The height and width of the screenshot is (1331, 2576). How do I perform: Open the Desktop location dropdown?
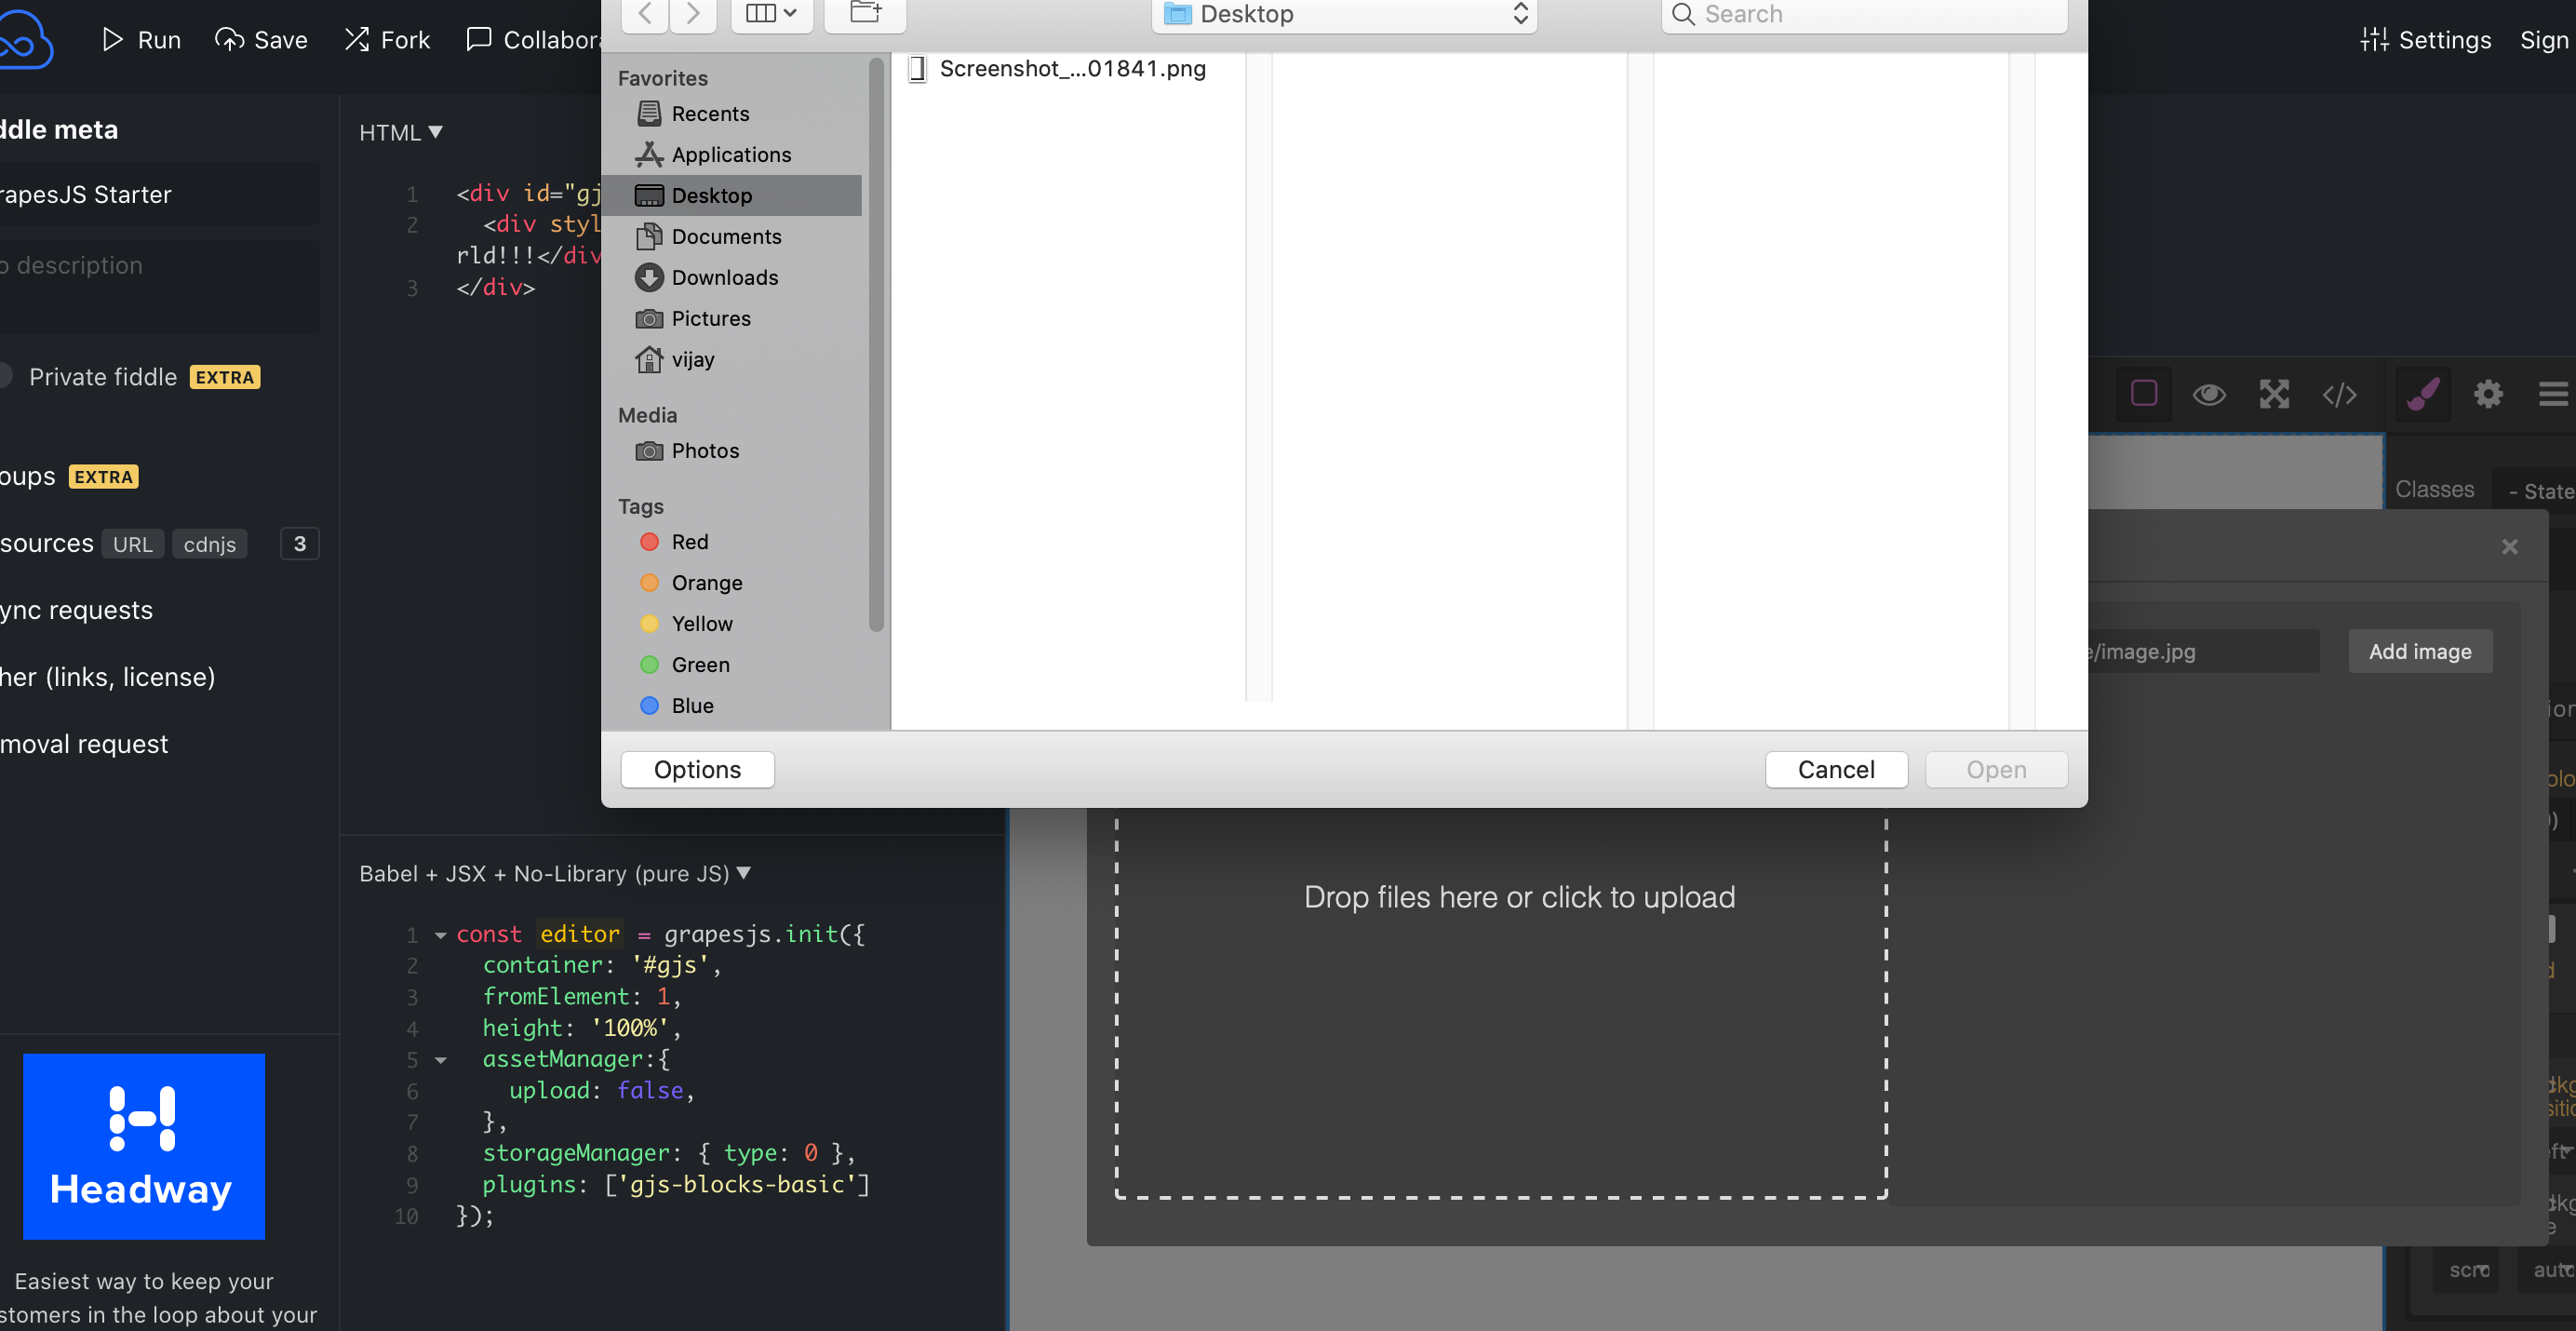[1344, 15]
